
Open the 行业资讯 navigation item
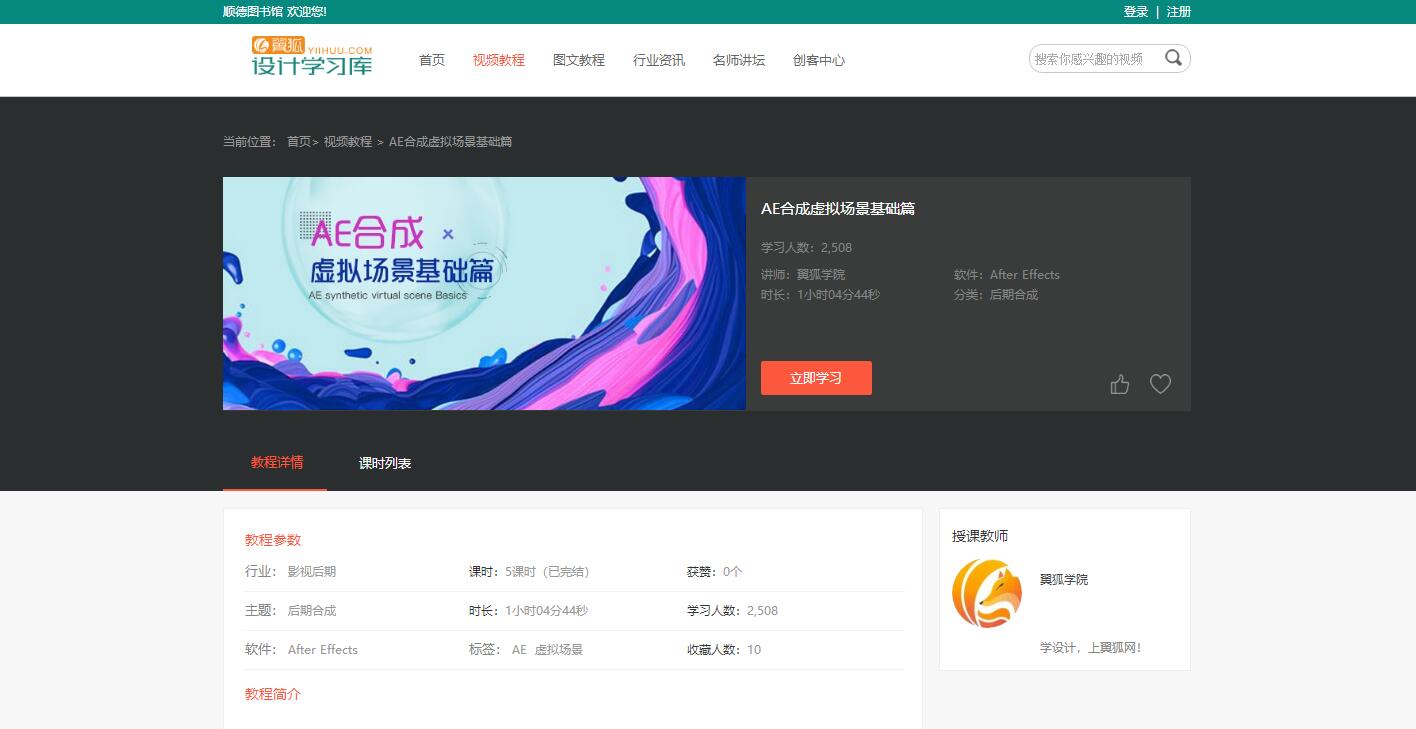[x=659, y=60]
